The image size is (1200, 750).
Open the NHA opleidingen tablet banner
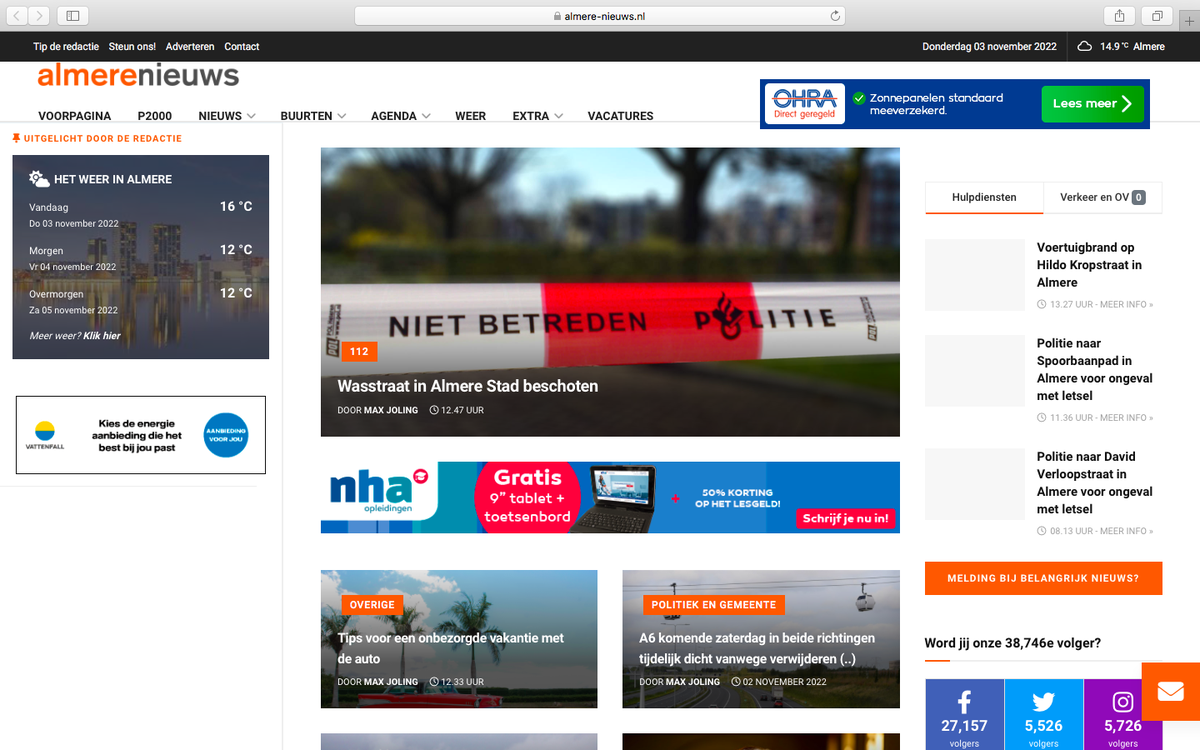pos(610,497)
